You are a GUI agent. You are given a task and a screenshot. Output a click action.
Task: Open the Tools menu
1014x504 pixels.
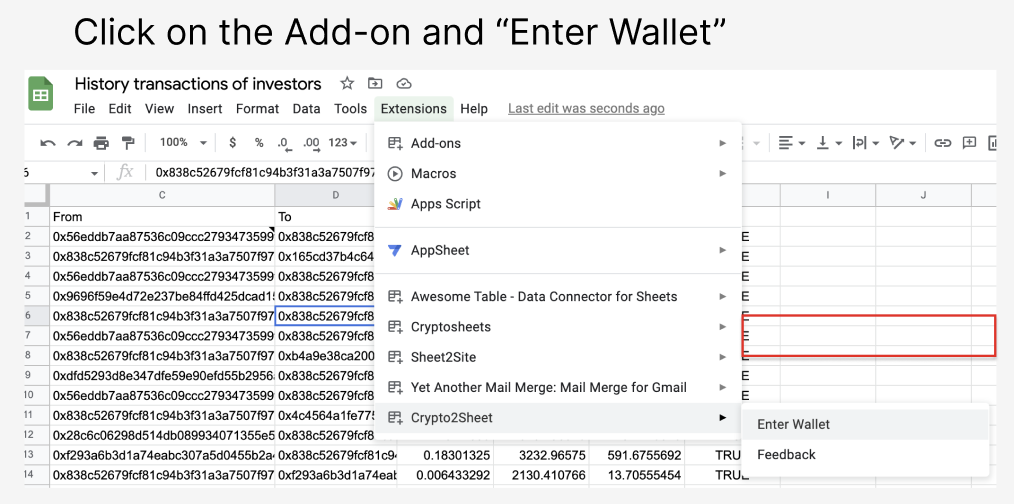coord(351,109)
